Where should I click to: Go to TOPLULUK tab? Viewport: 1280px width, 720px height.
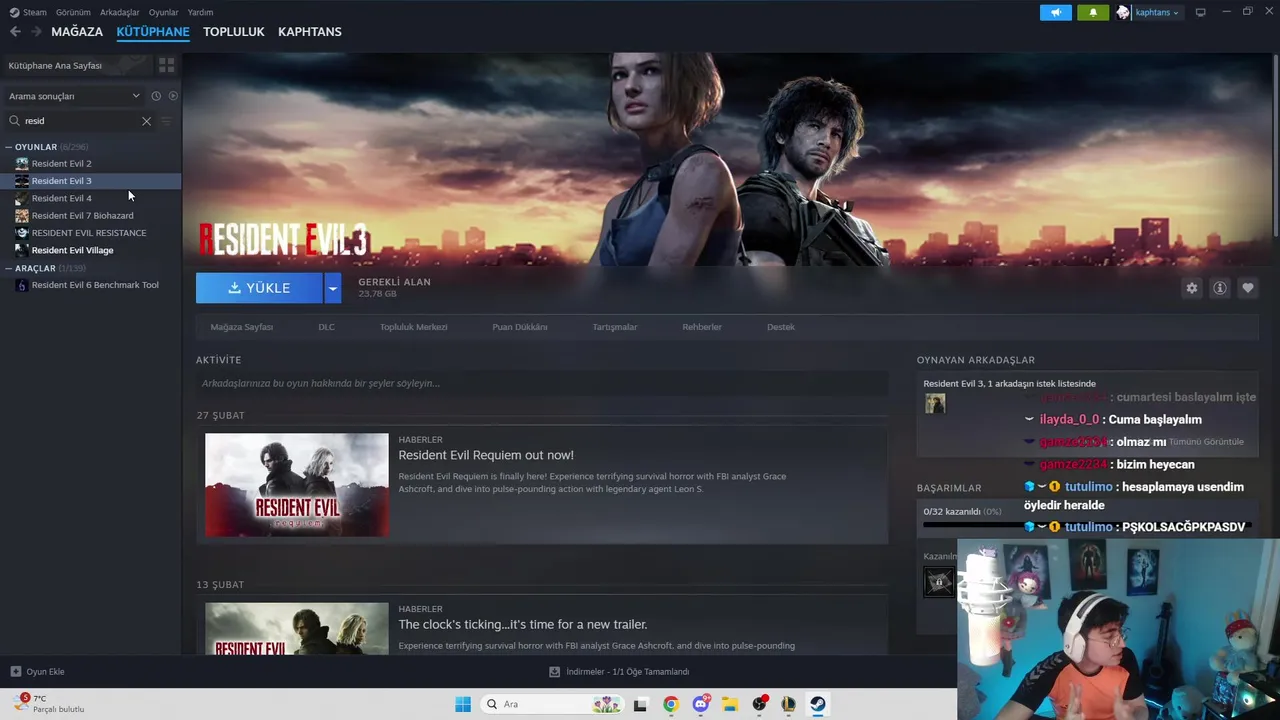click(x=234, y=32)
